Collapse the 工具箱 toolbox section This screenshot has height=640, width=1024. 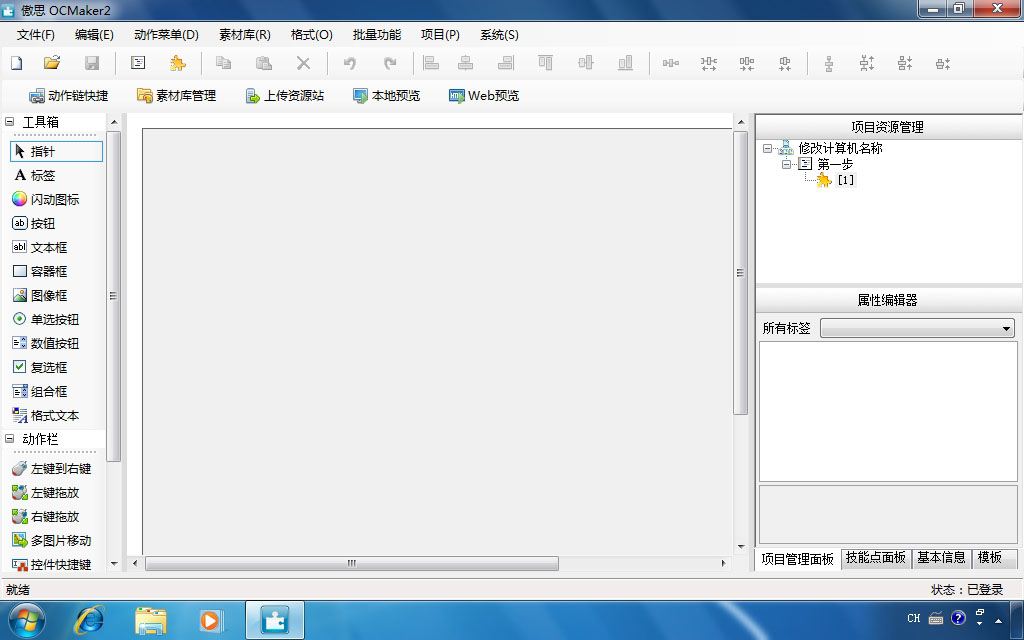pos(9,121)
